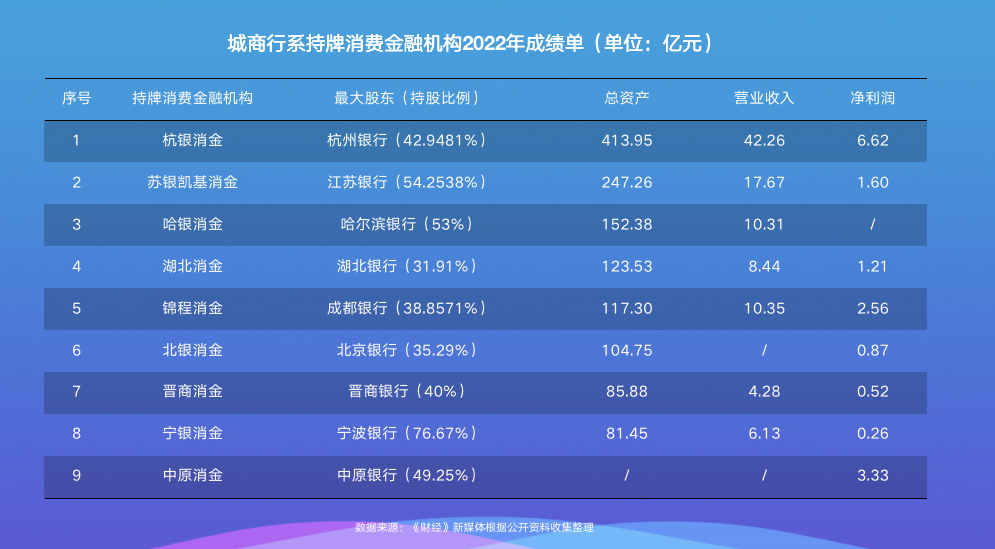The image size is (995, 549).
Task: Select row number 5 in 序号 column
Action: point(76,308)
